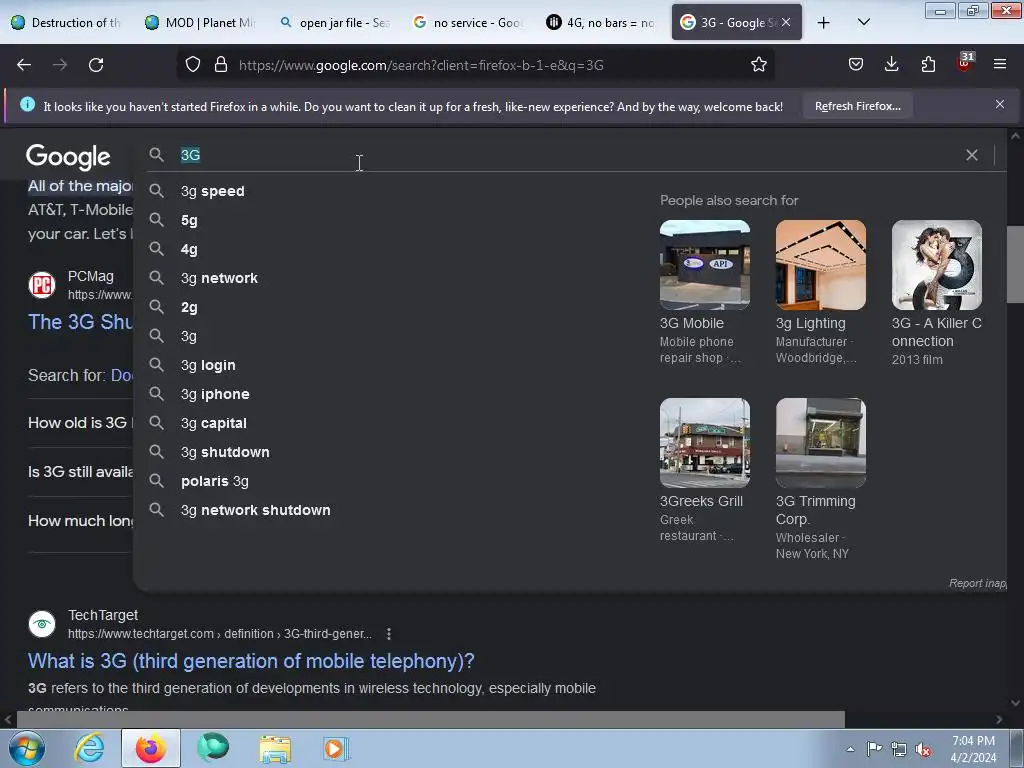
Task: Switch to no service Google tab
Action: (469, 22)
